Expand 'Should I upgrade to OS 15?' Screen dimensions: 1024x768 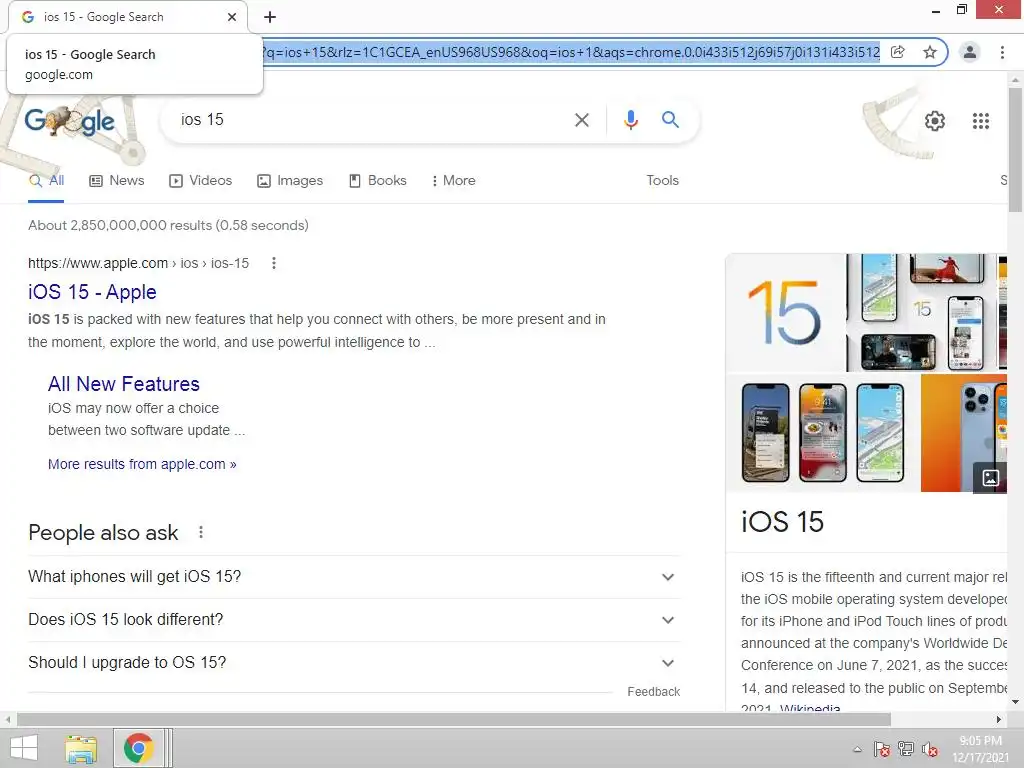tap(354, 663)
